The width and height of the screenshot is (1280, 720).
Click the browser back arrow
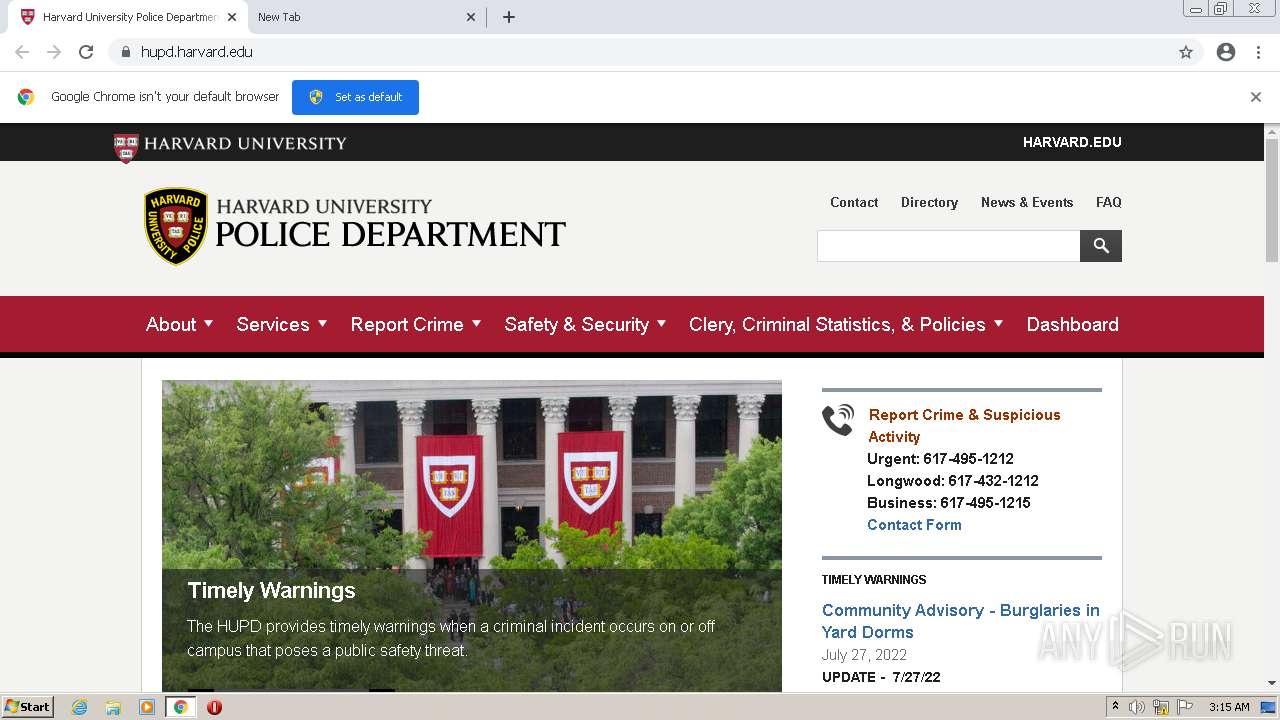[x=22, y=52]
